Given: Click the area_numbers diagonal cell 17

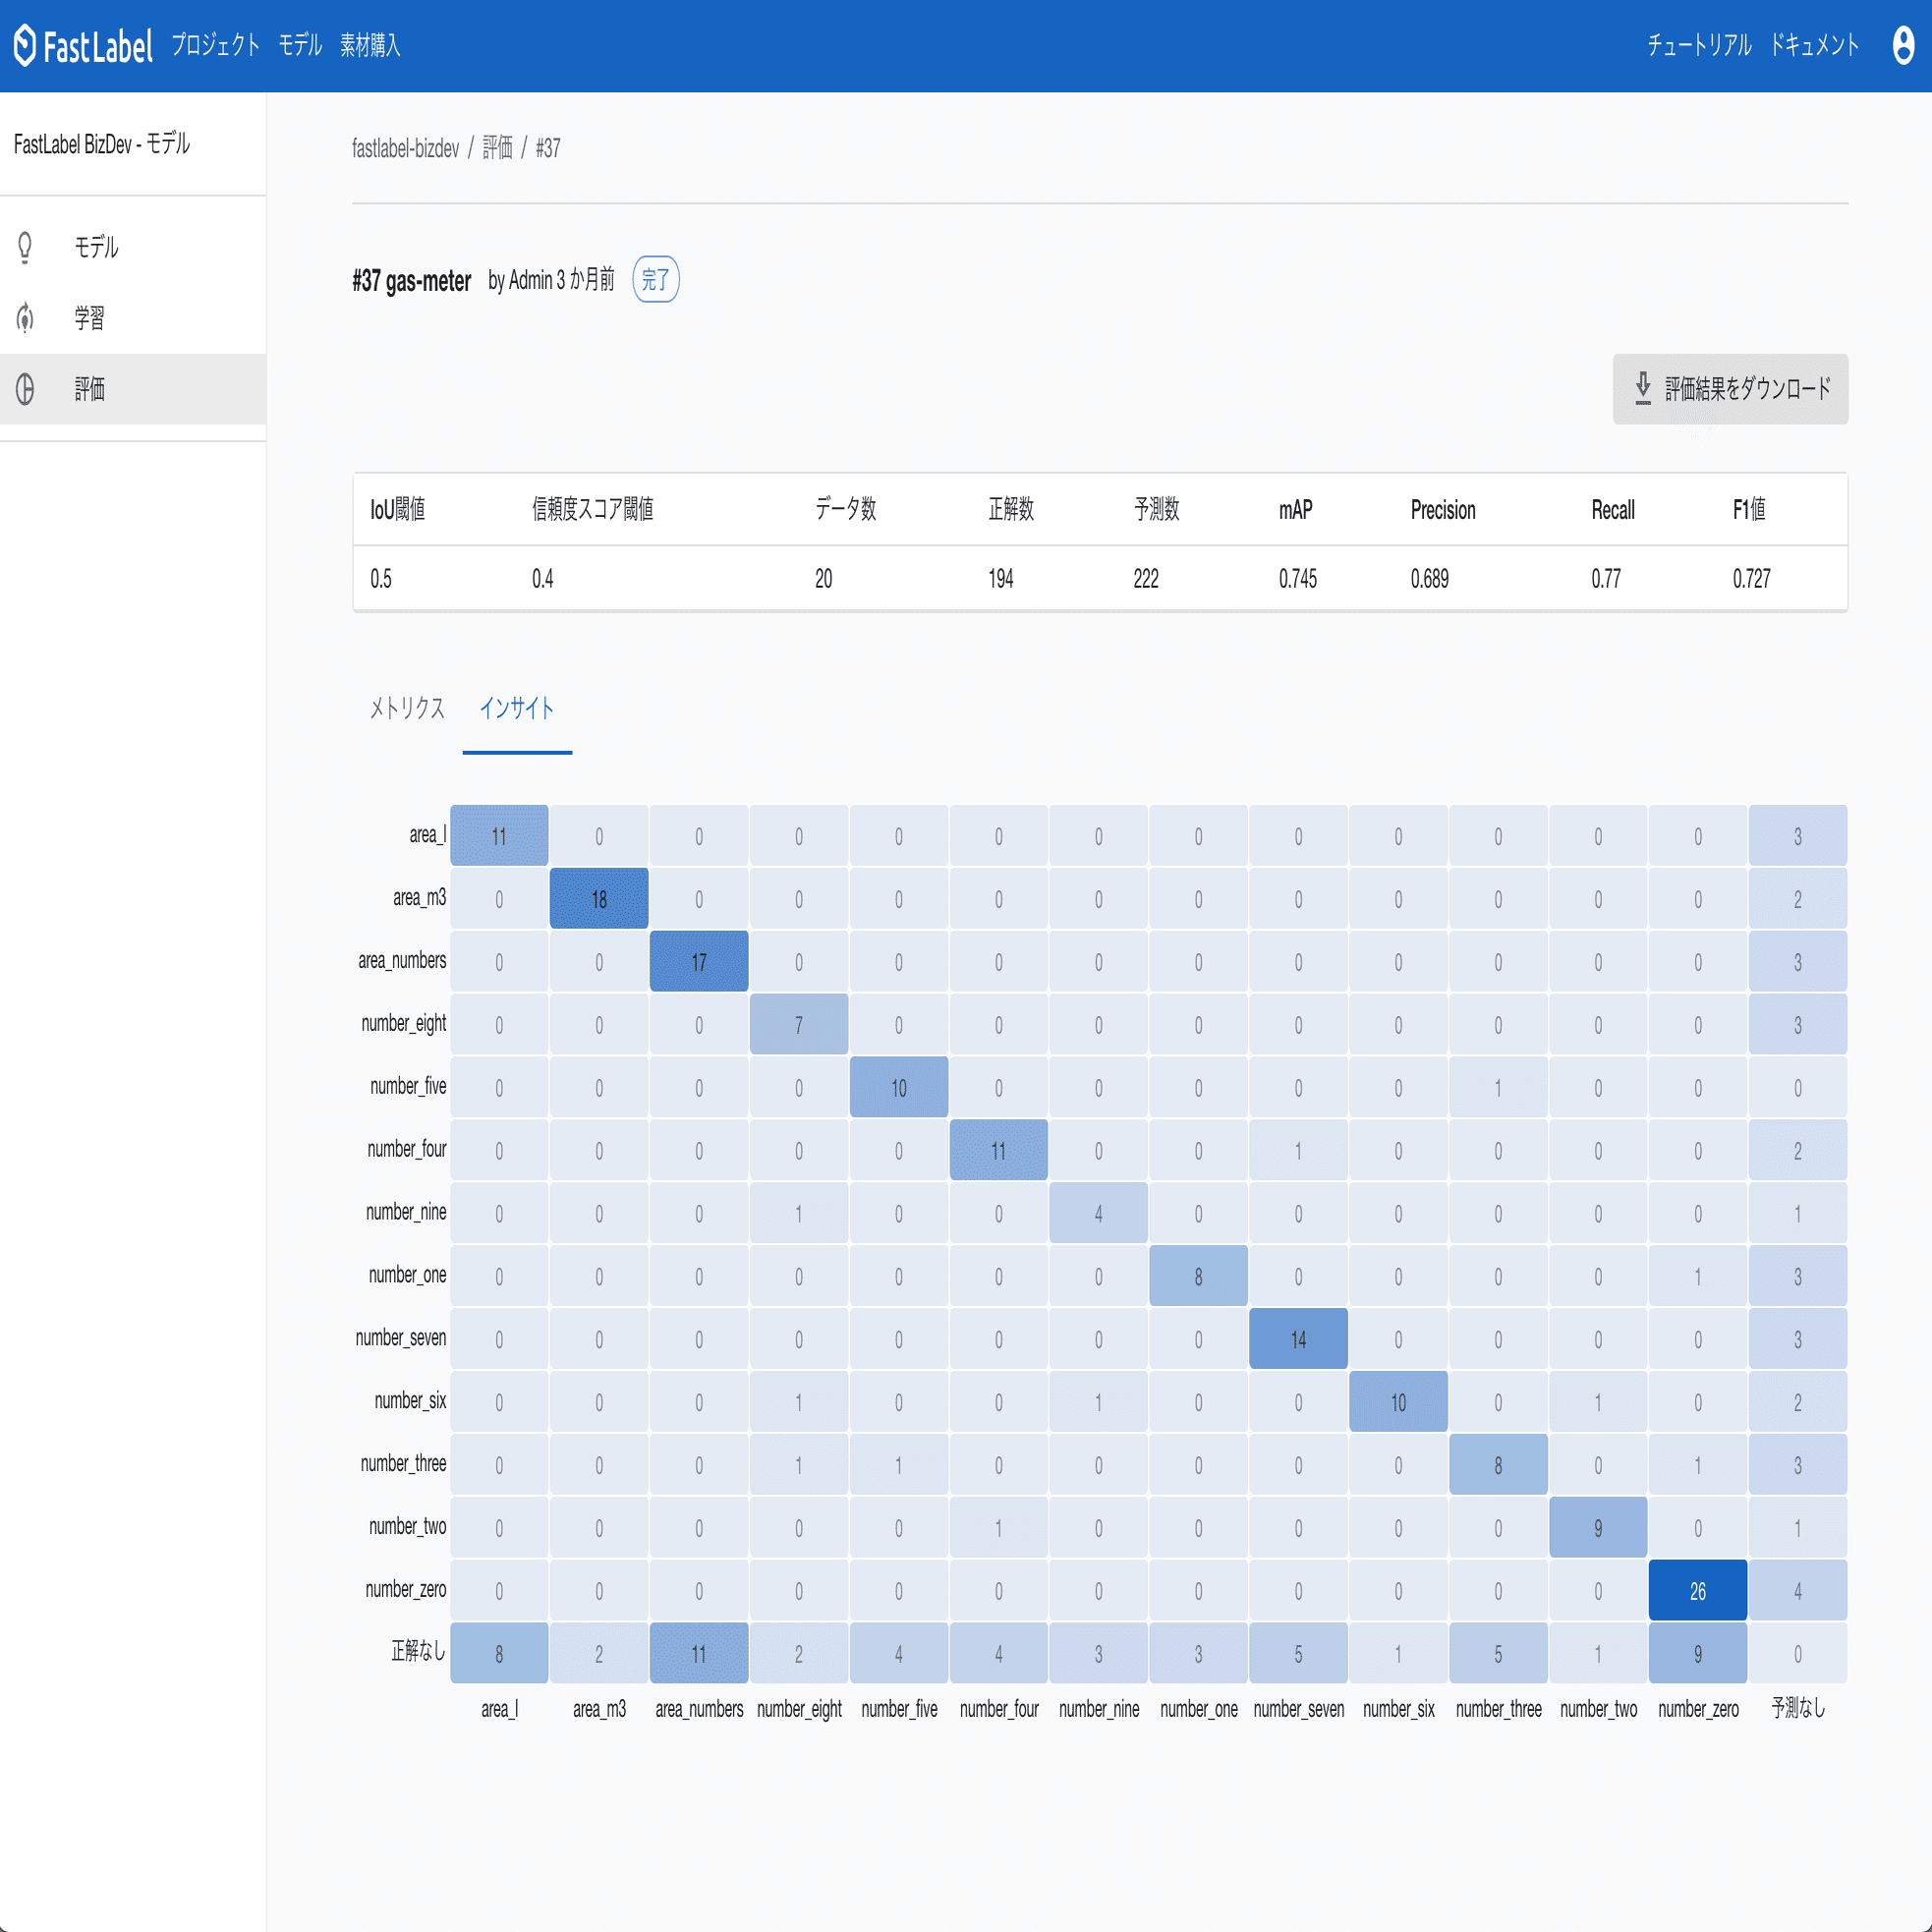Looking at the screenshot, I should (x=699, y=962).
